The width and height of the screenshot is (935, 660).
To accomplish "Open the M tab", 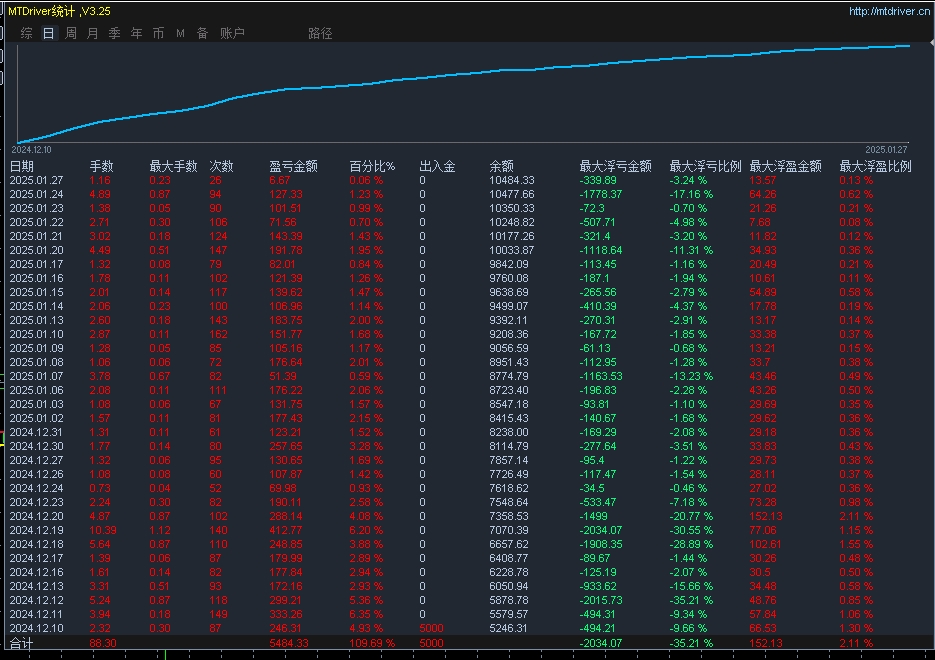I will coord(180,33).
